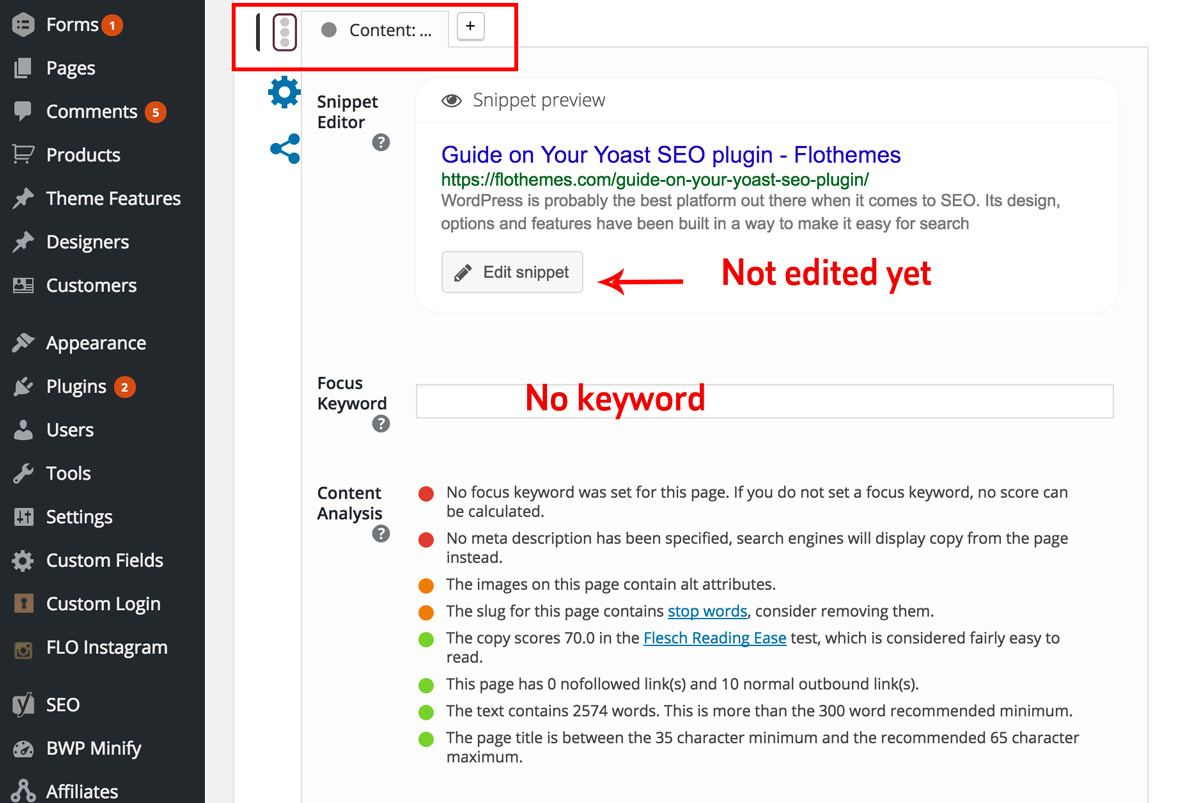
Task: Click the Focus Keyword help icon
Action: coord(381,424)
